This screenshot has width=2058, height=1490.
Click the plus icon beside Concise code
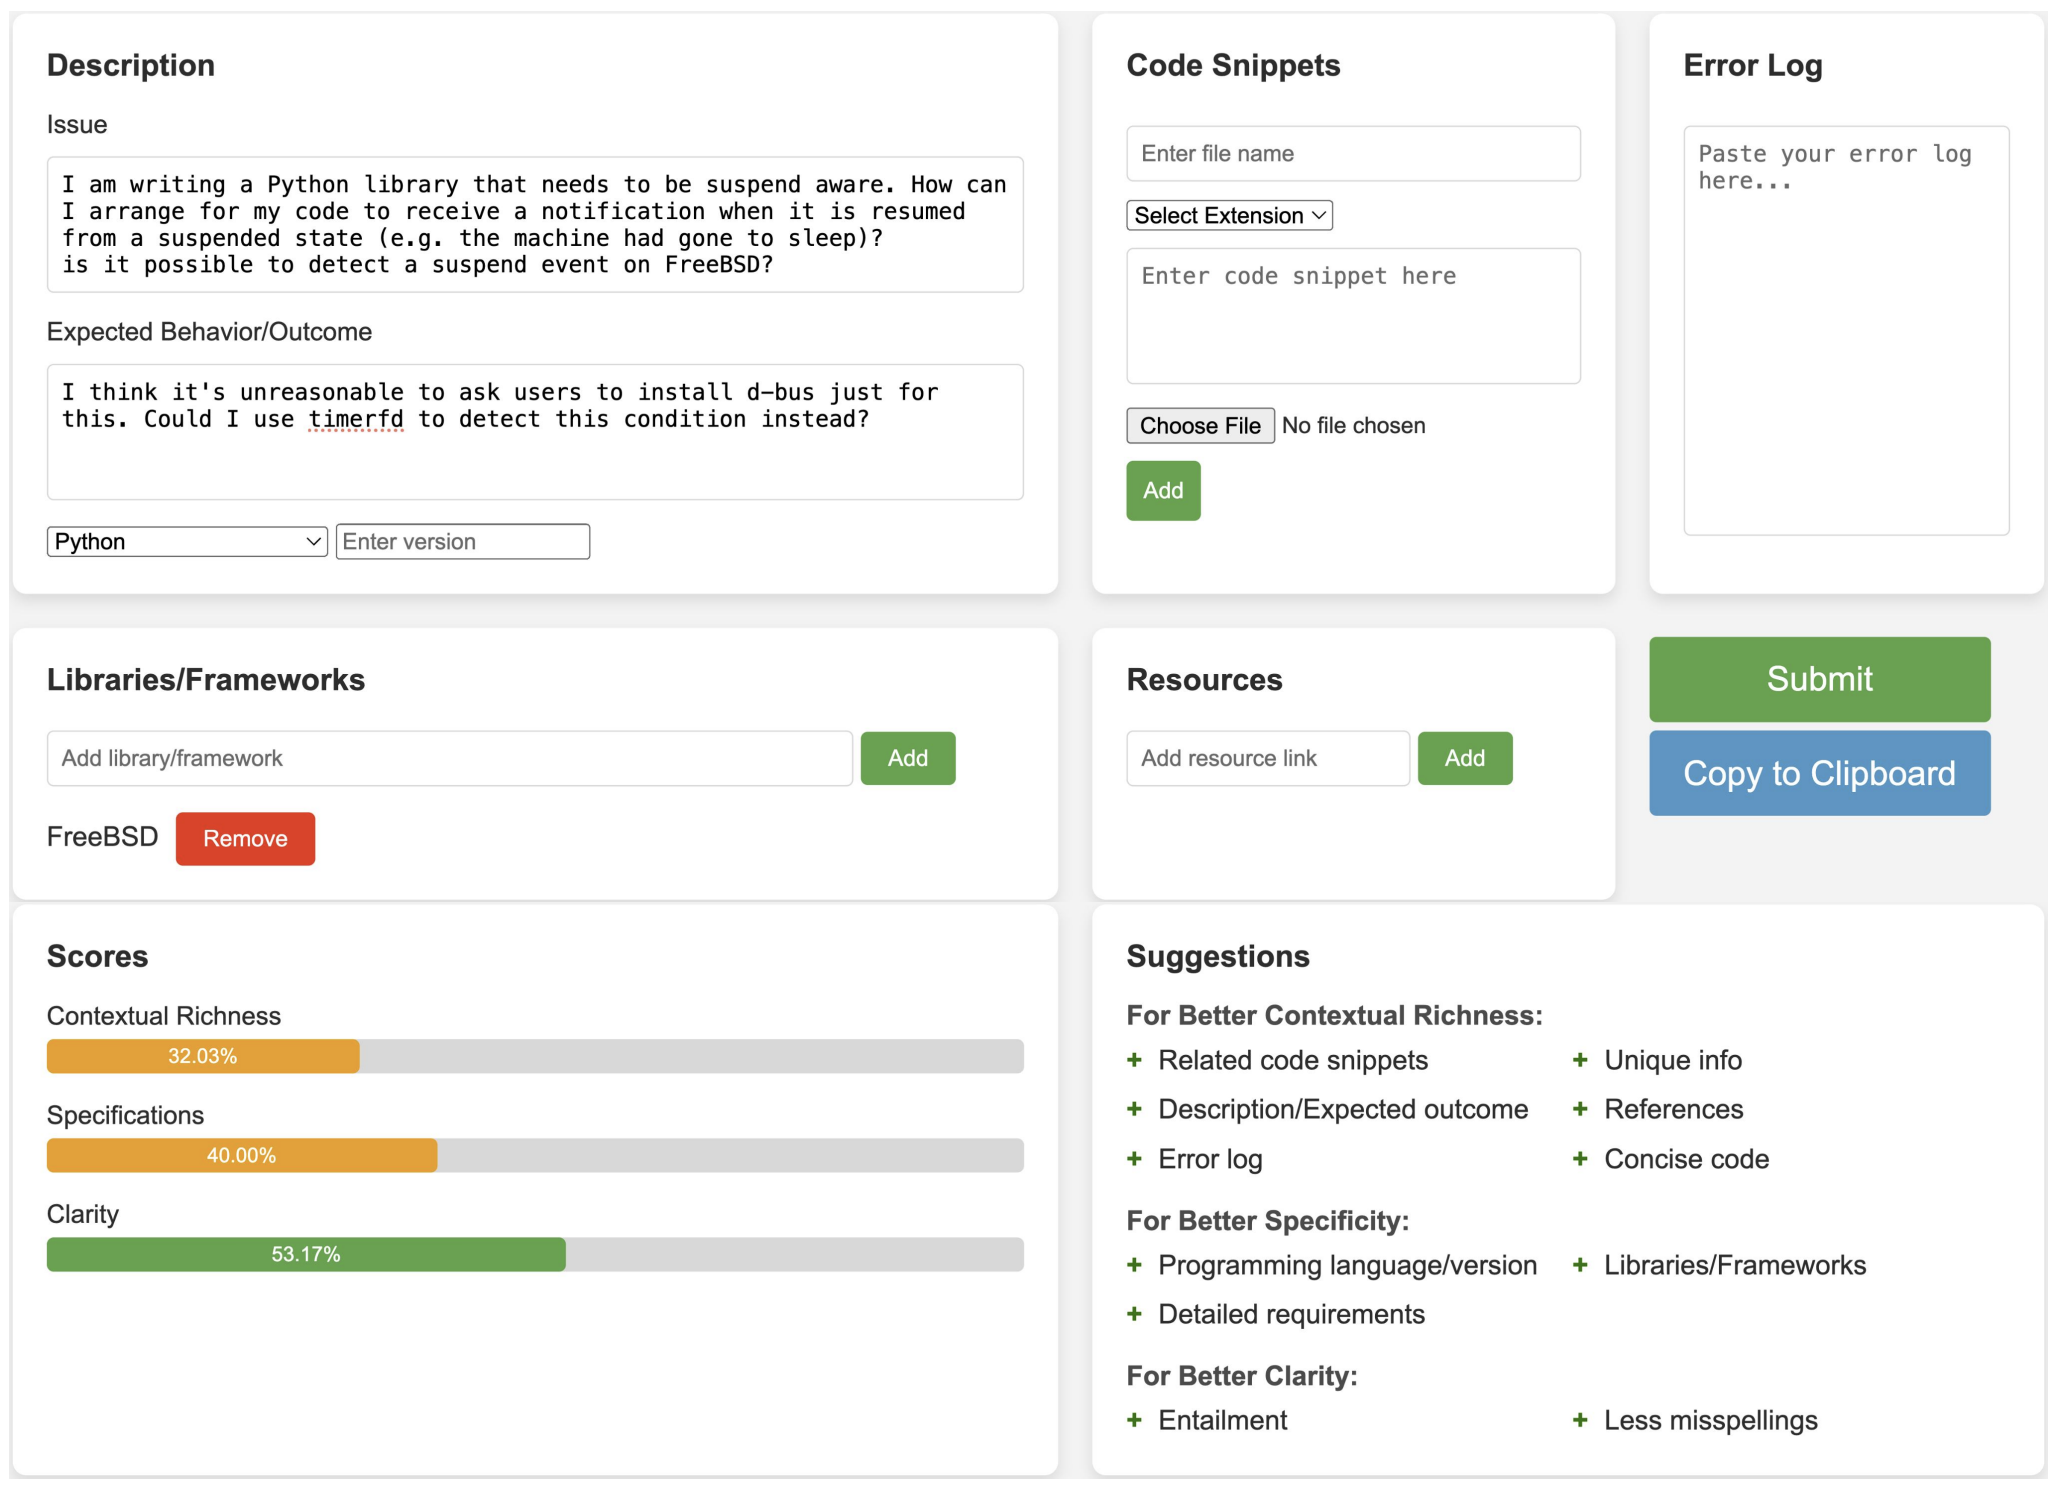(1580, 1159)
